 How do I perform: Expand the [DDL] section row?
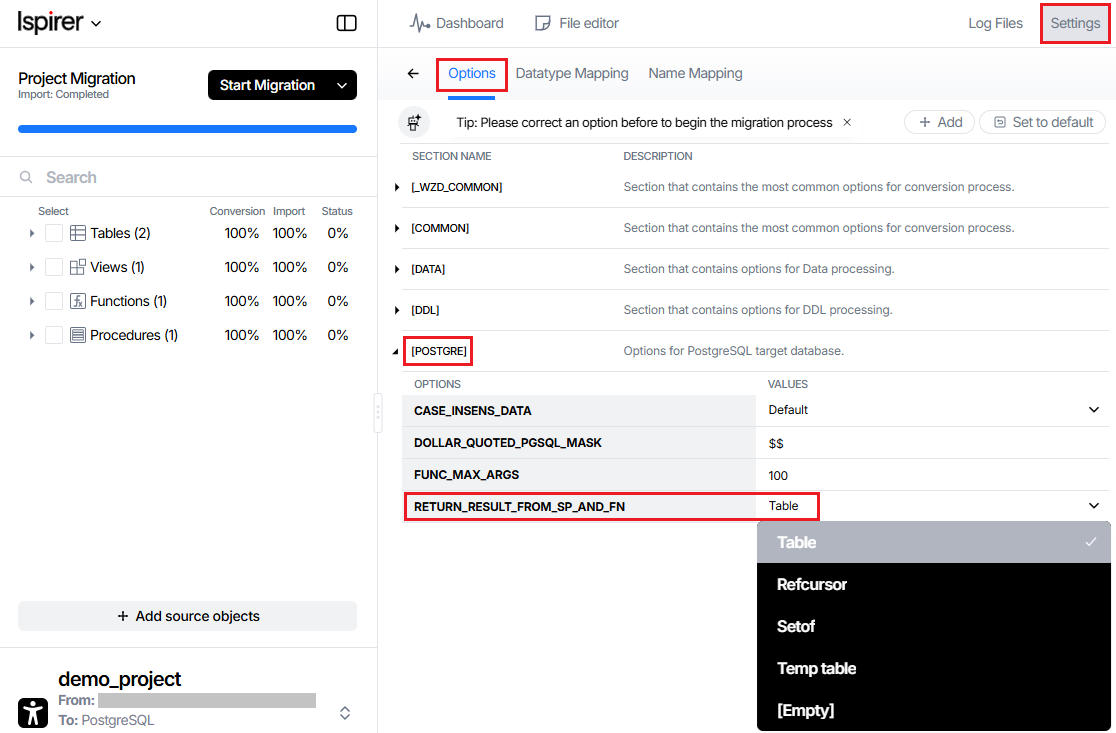point(397,311)
